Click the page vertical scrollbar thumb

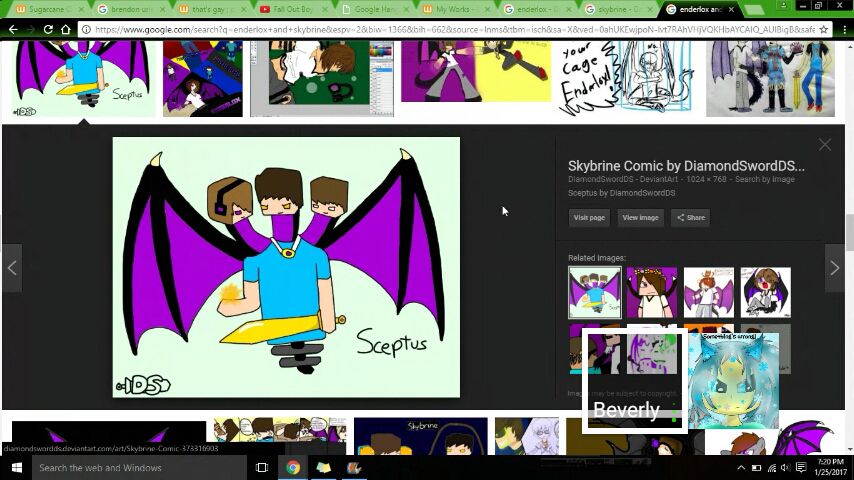[x=849, y=233]
